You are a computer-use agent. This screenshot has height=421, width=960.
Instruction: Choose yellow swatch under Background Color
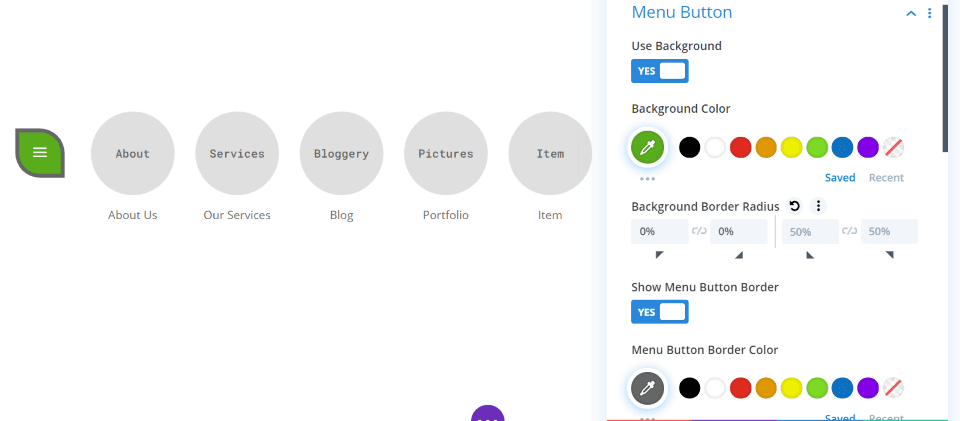[x=792, y=147]
